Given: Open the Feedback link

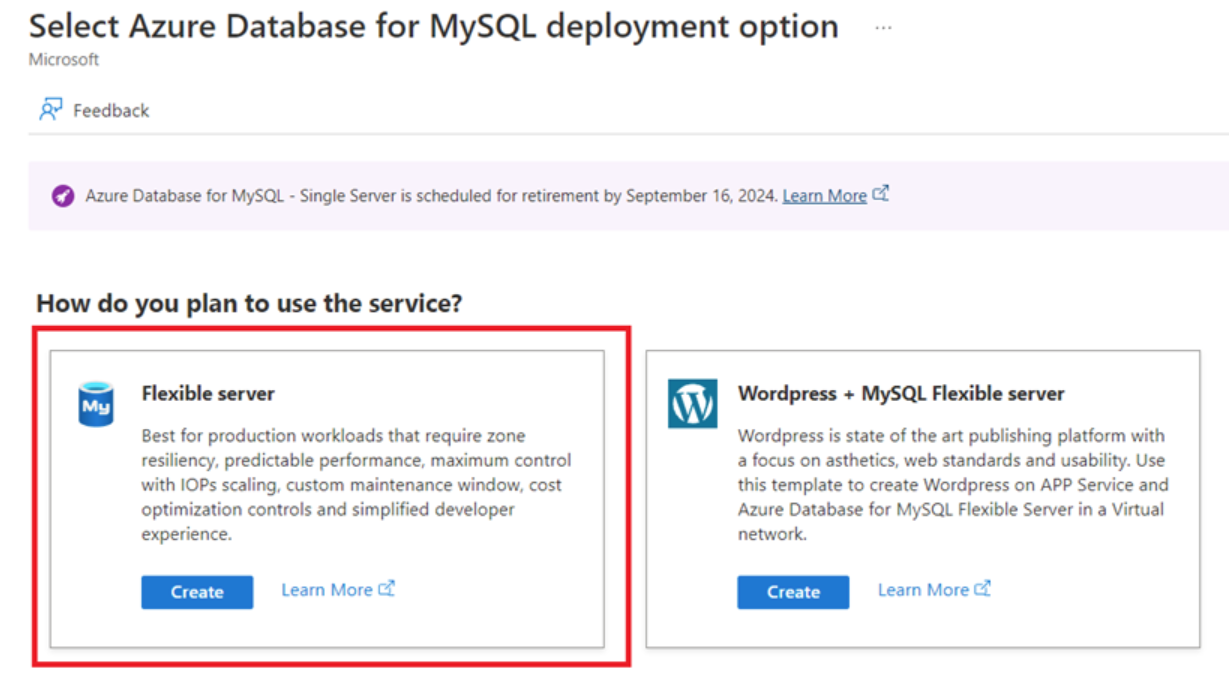Looking at the screenshot, I should click(111, 110).
